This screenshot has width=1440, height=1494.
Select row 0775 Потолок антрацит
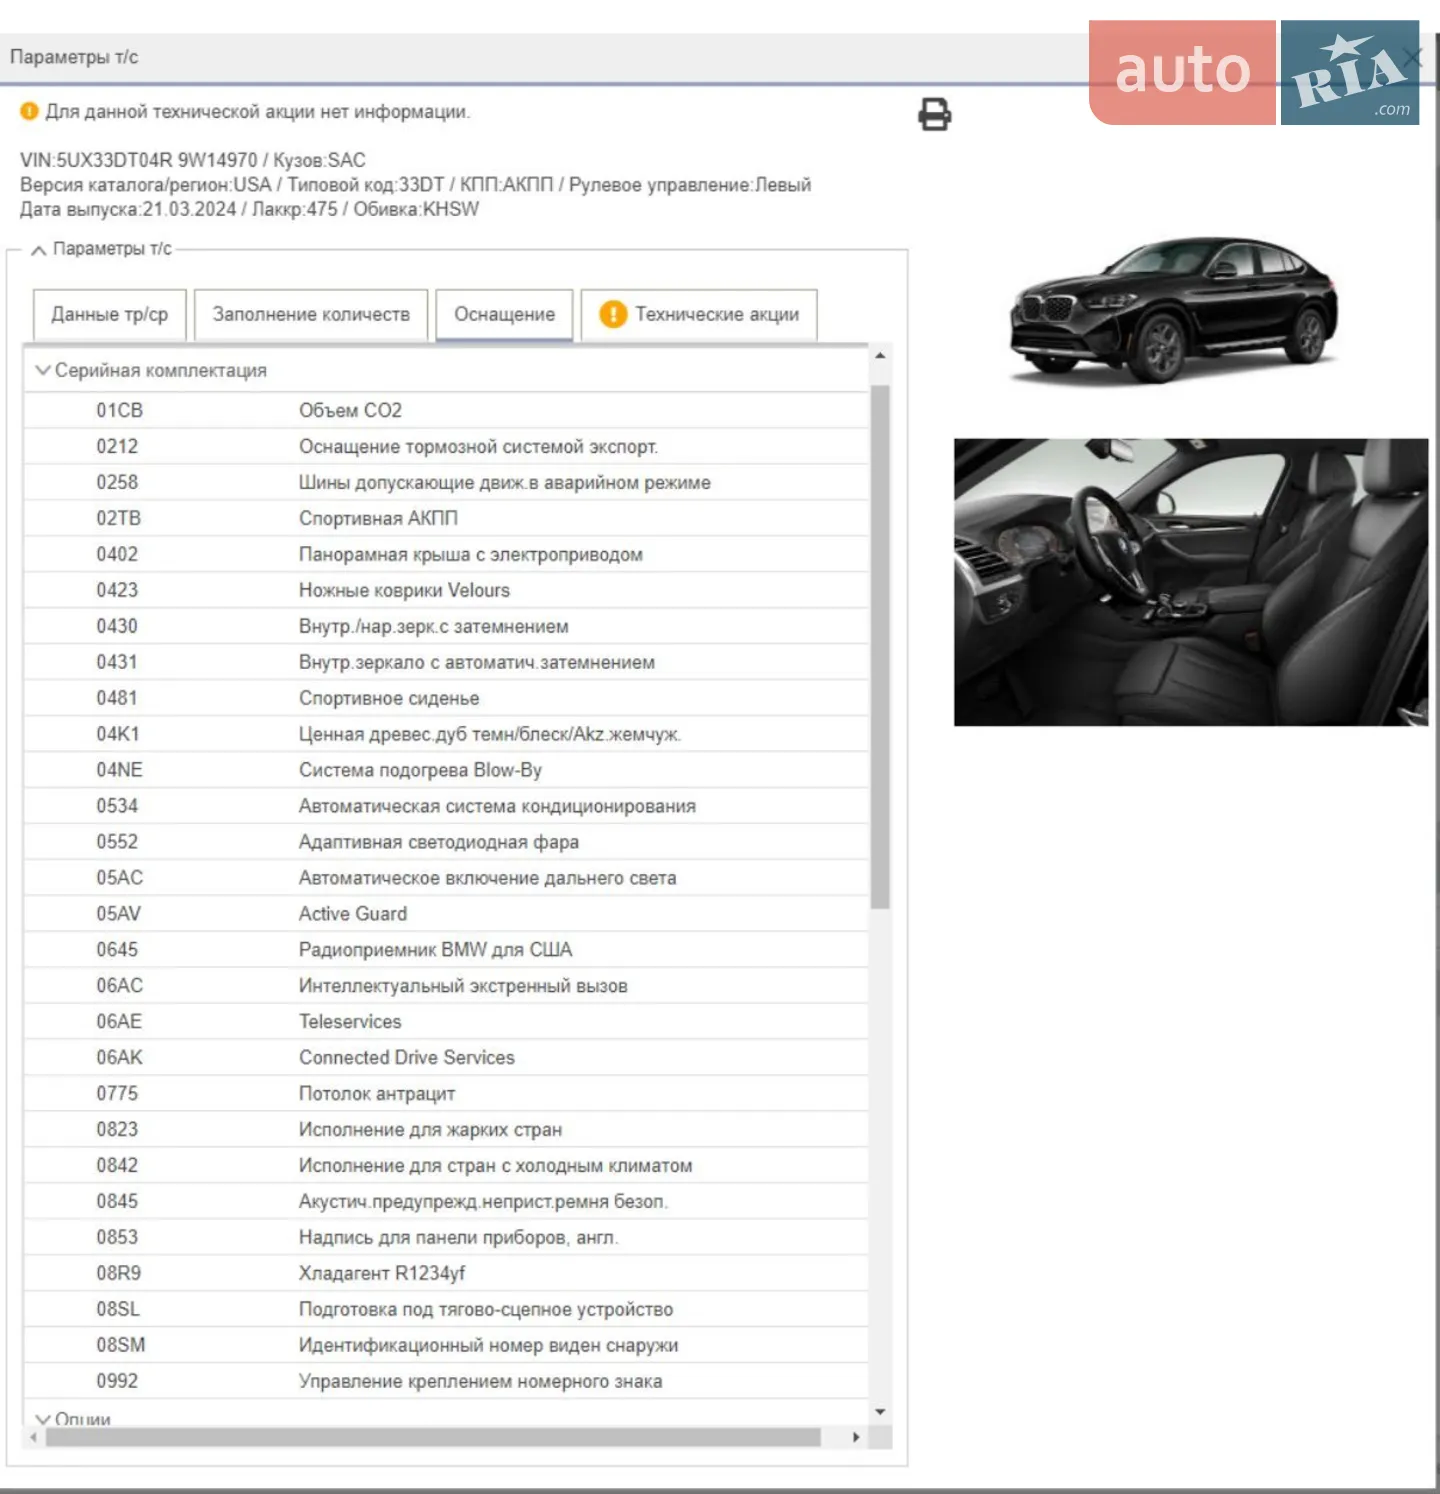point(446,1094)
